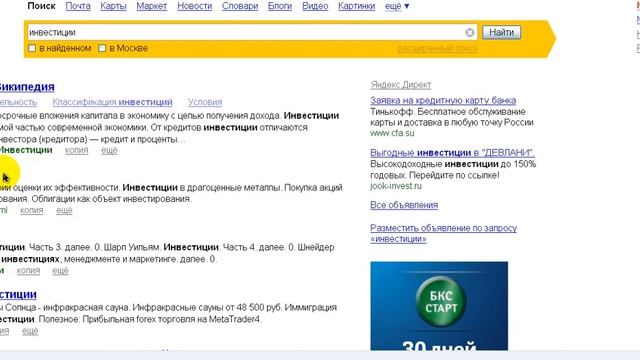Visit the www.cfa.su ad address
The height and width of the screenshot is (360, 640).
point(392,133)
